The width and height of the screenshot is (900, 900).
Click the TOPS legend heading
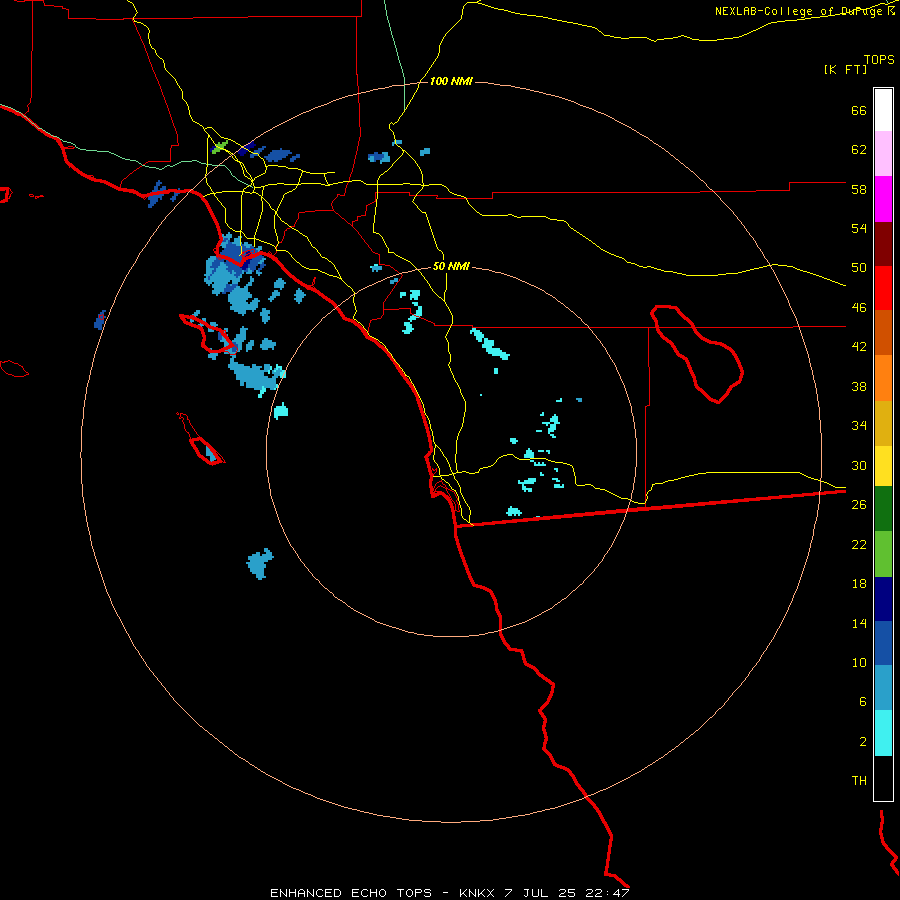point(879,59)
